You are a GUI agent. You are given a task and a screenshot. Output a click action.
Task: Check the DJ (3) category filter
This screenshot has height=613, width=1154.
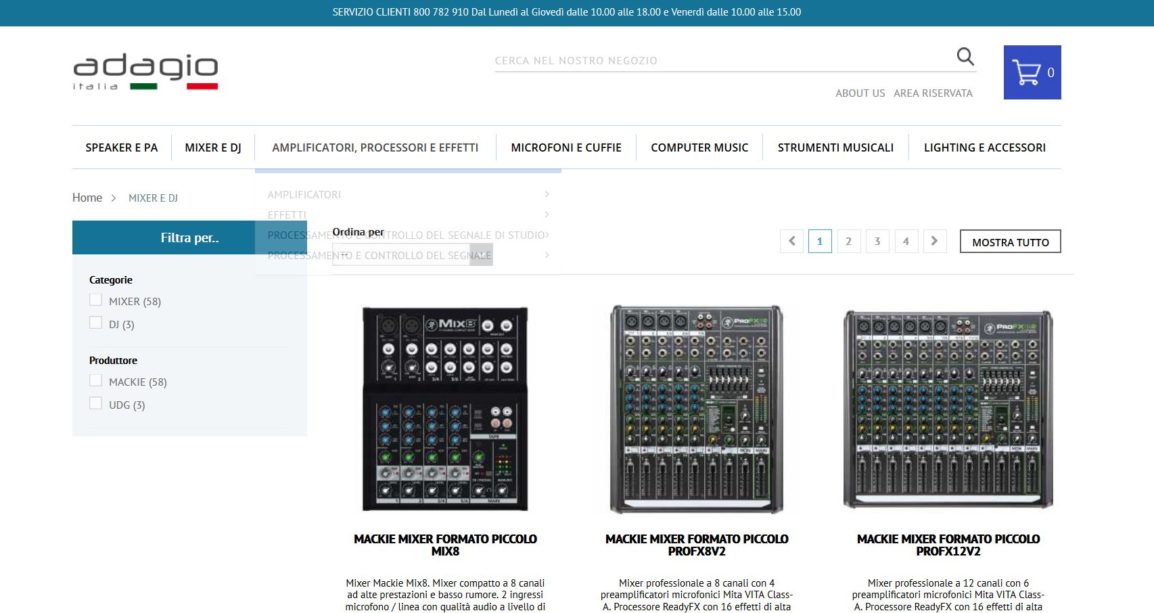pos(96,323)
